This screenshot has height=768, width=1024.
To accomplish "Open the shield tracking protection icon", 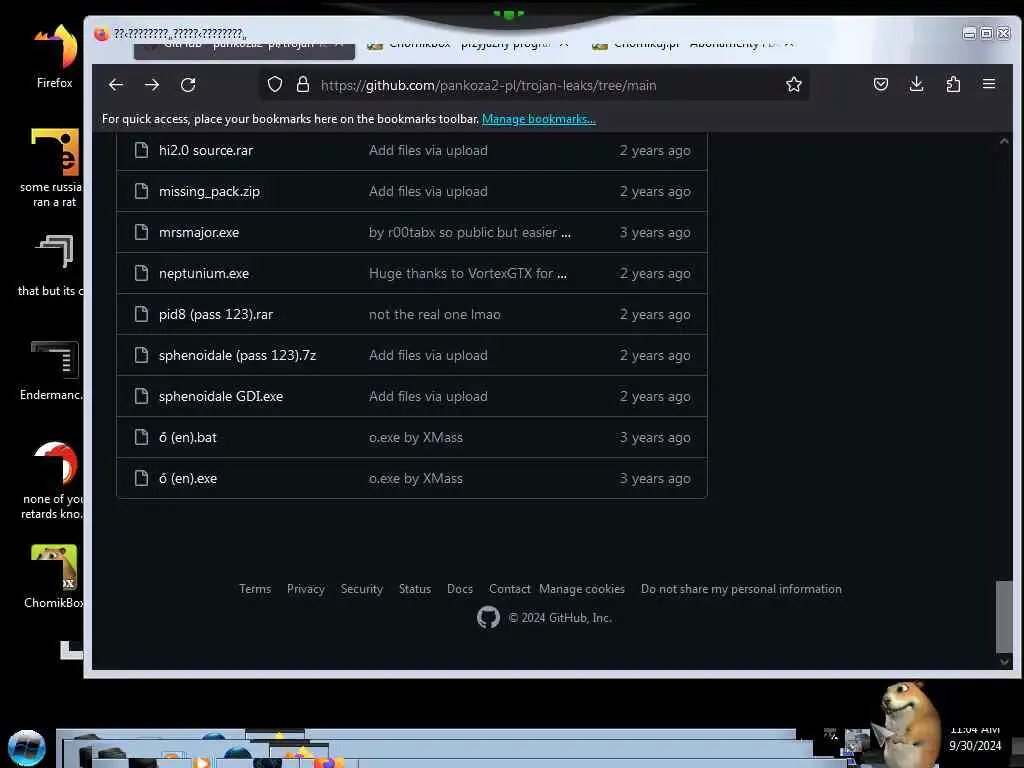I will [275, 84].
